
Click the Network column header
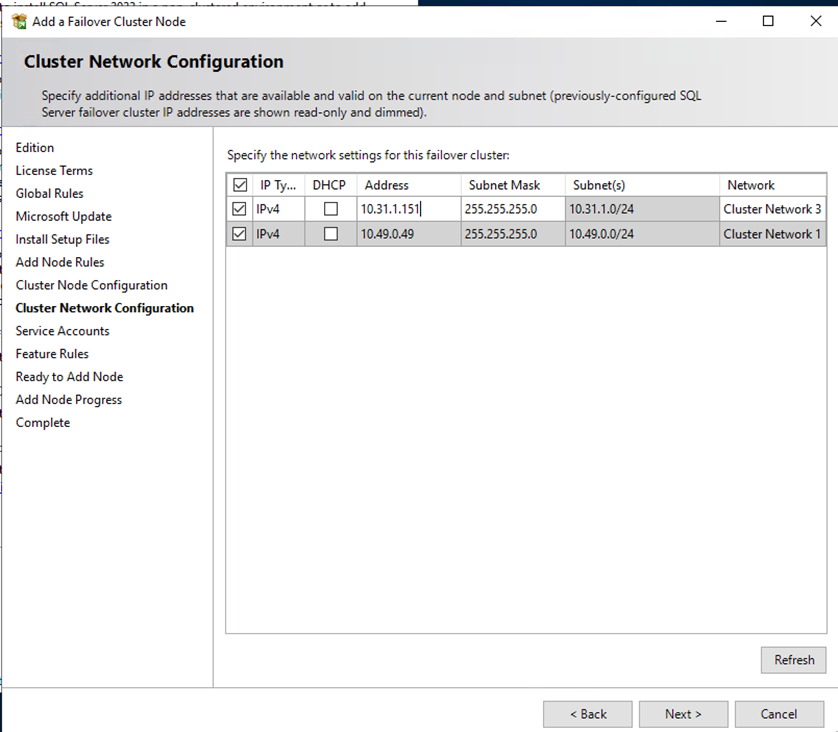pyautogui.click(x=751, y=185)
